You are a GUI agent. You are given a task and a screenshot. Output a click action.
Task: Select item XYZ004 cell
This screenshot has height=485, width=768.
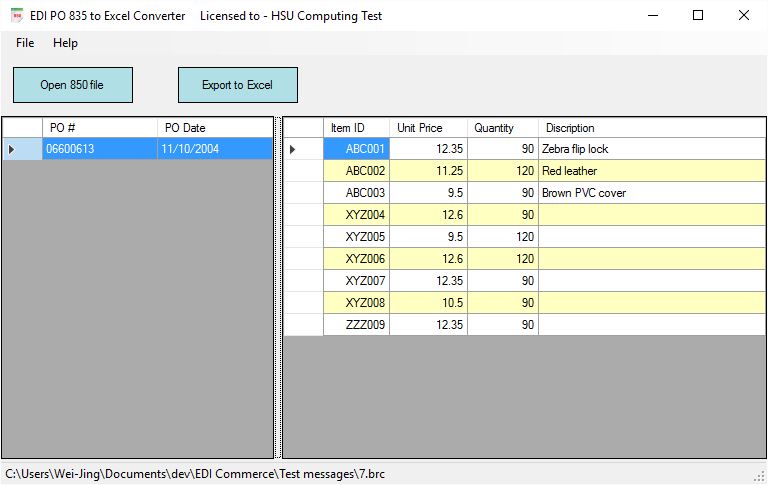(357, 215)
